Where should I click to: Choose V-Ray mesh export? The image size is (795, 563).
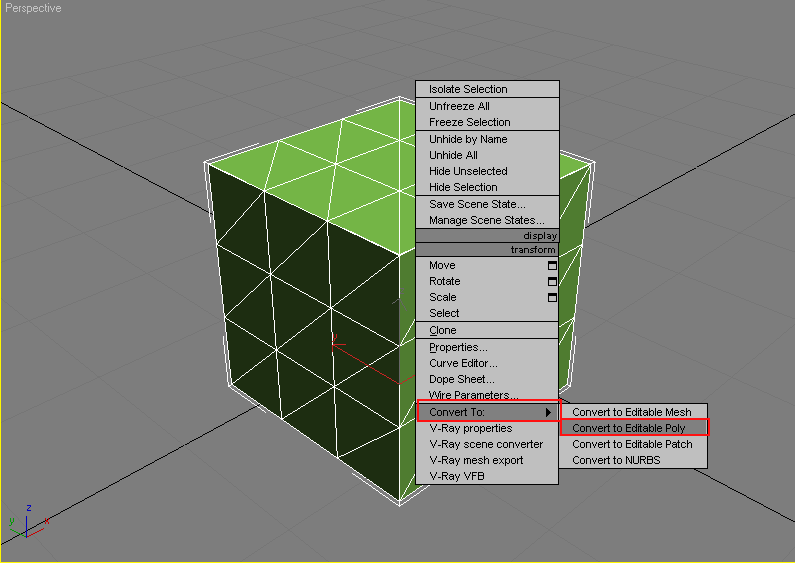[487, 460]
